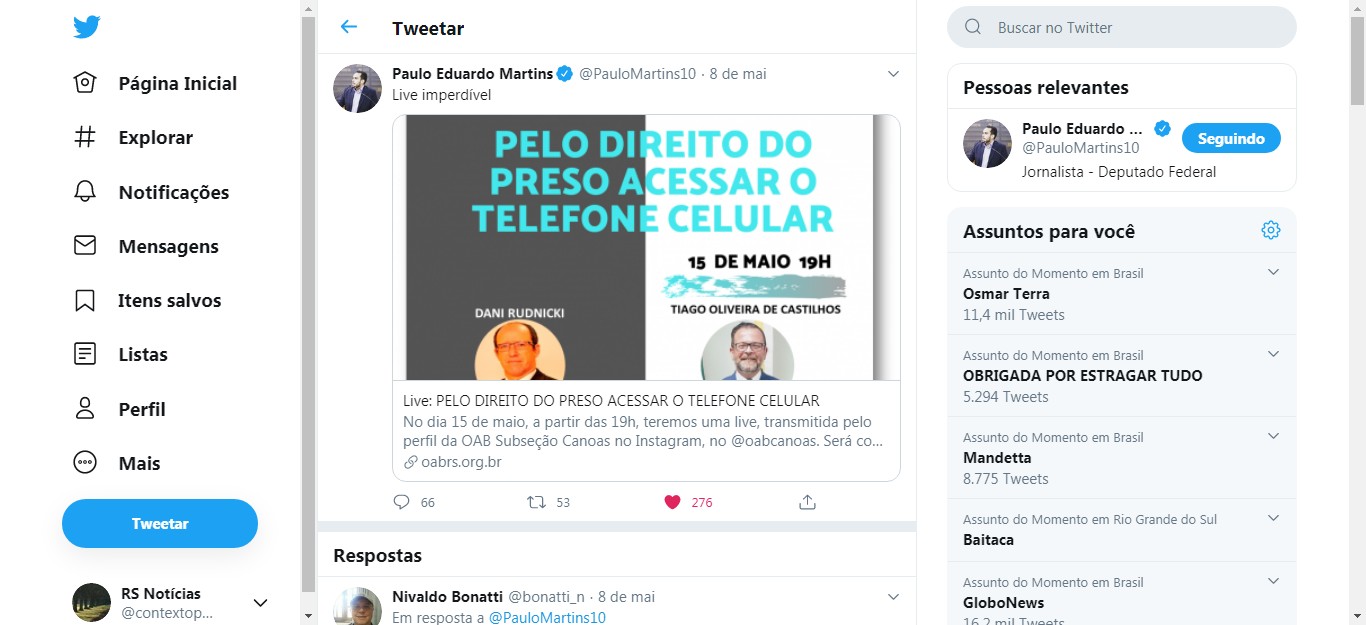The height and width of the screenshot is (625, 1366).
Task: Expand the RS Notícias account switcher
Action: tap(260, 602)
